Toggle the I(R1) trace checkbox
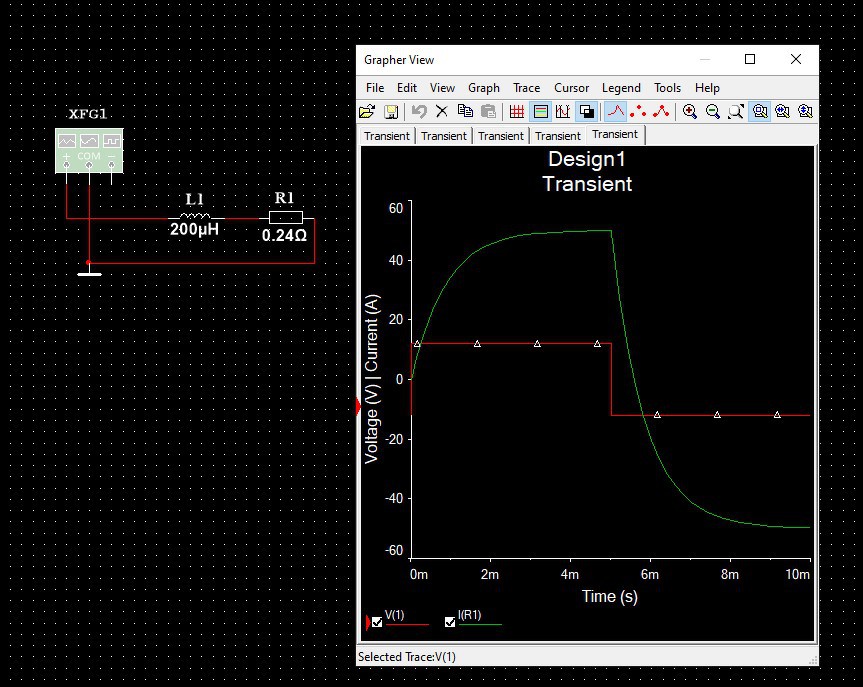This screenshot has width=863, height=687. coord(450,622)
